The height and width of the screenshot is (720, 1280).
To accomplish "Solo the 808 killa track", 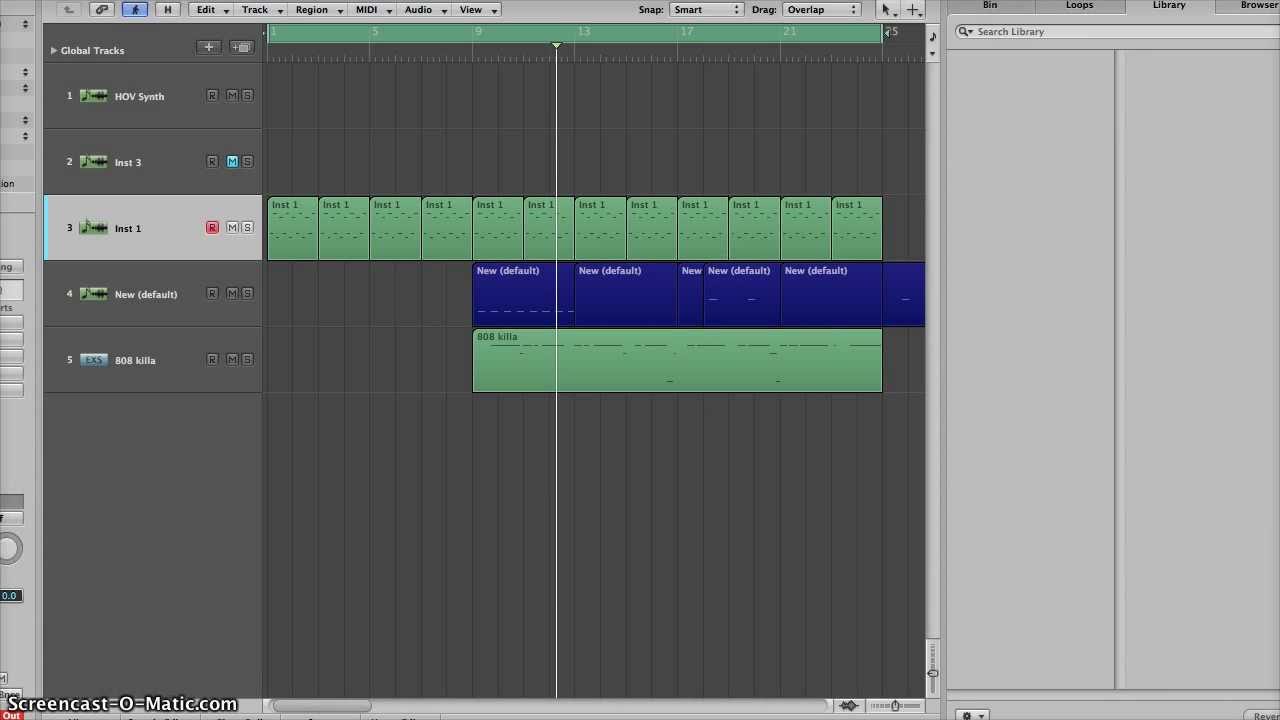I will 247,360.
